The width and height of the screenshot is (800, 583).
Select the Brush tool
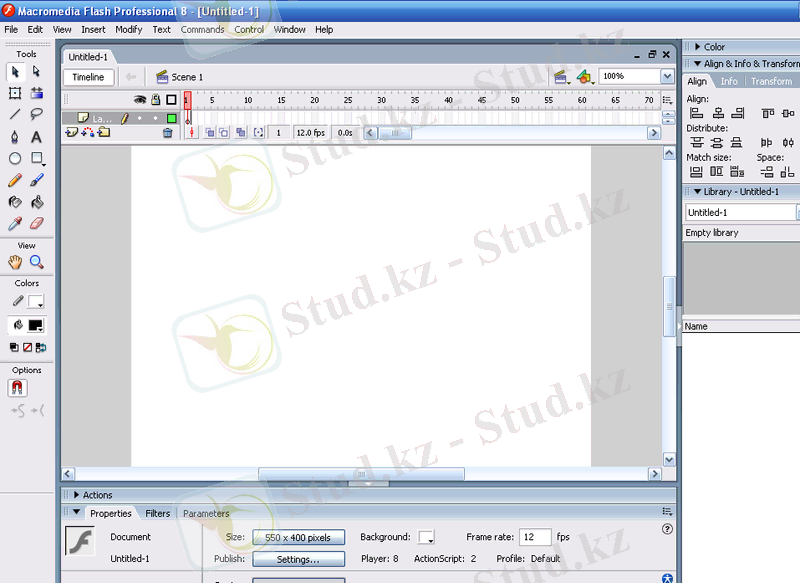[x=37, y=181]
